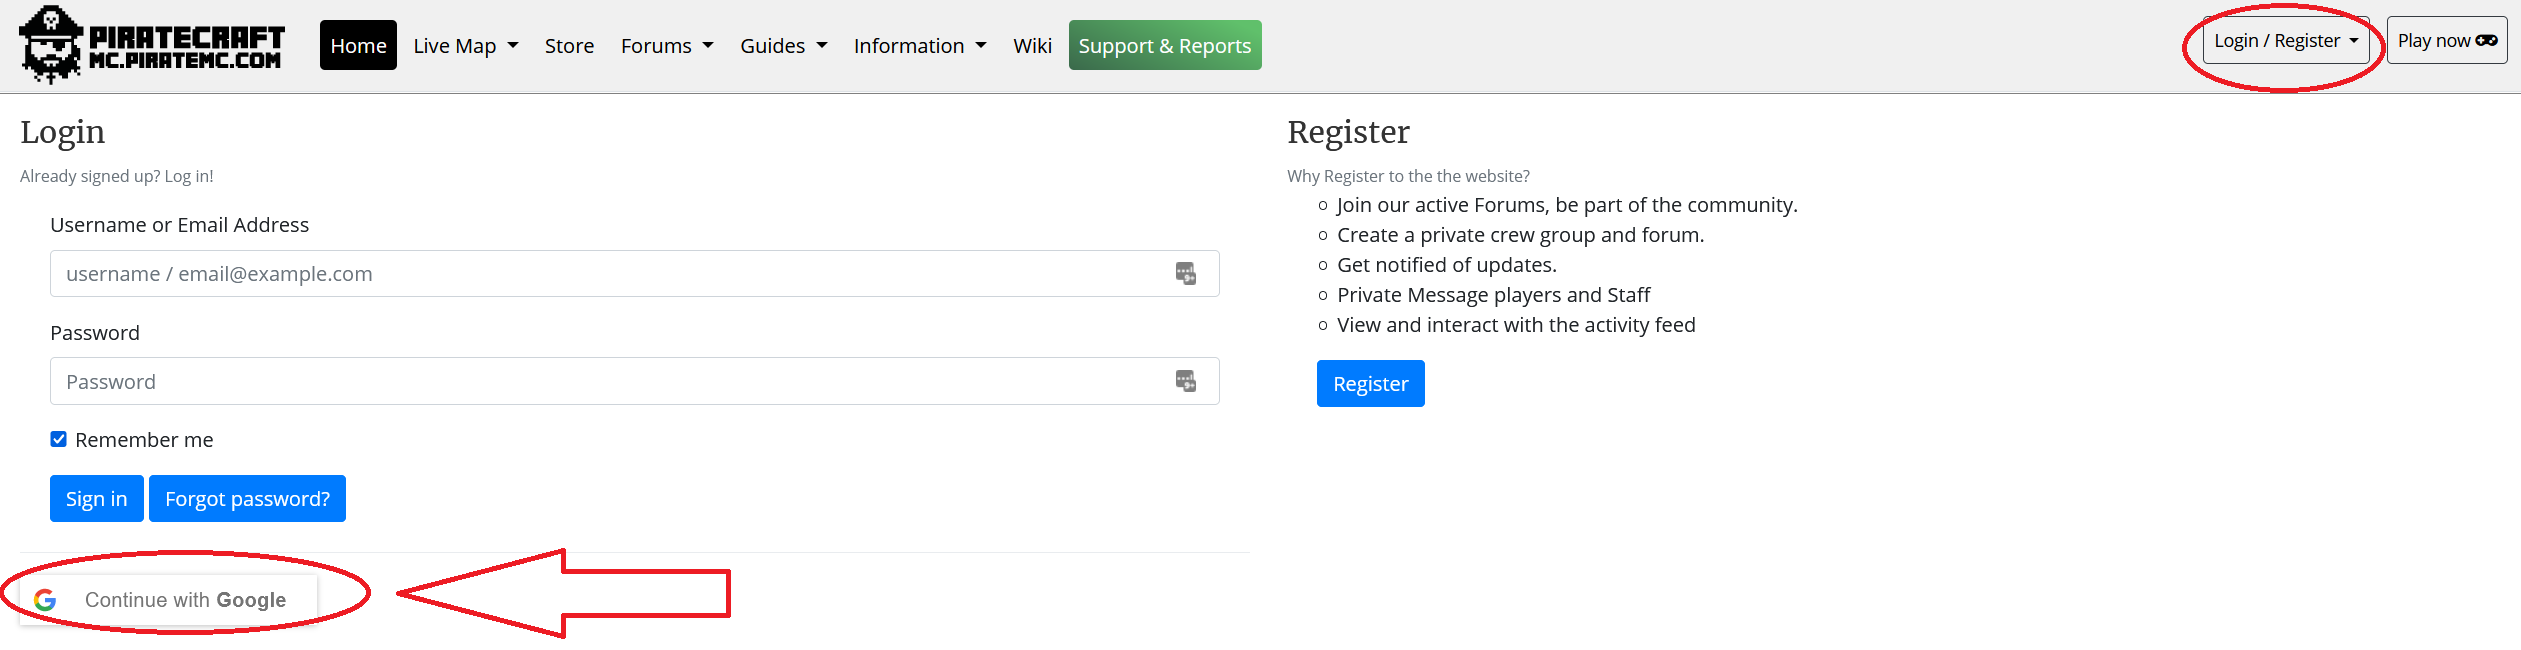Click into the Password input field
This screenshot has height=650, width=2521.
tap(610, 381)
